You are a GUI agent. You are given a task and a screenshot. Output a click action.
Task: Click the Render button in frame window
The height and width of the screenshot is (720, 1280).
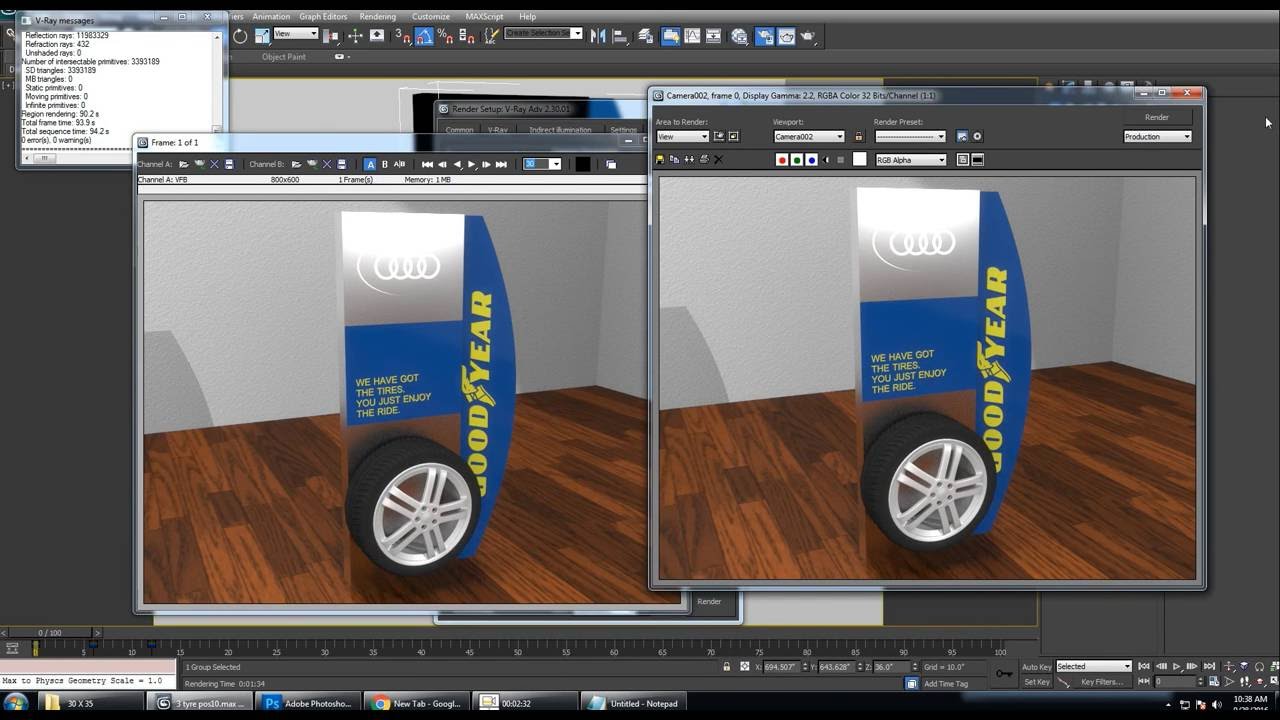click(x=1157, y=117)
